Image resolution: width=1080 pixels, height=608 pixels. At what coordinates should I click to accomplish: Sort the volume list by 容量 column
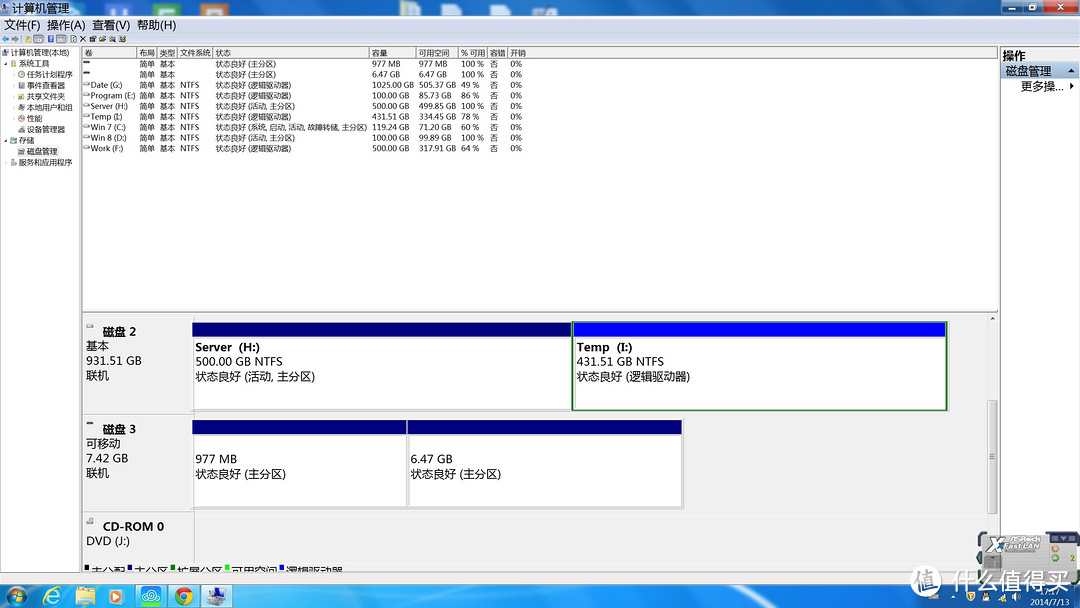380,53
